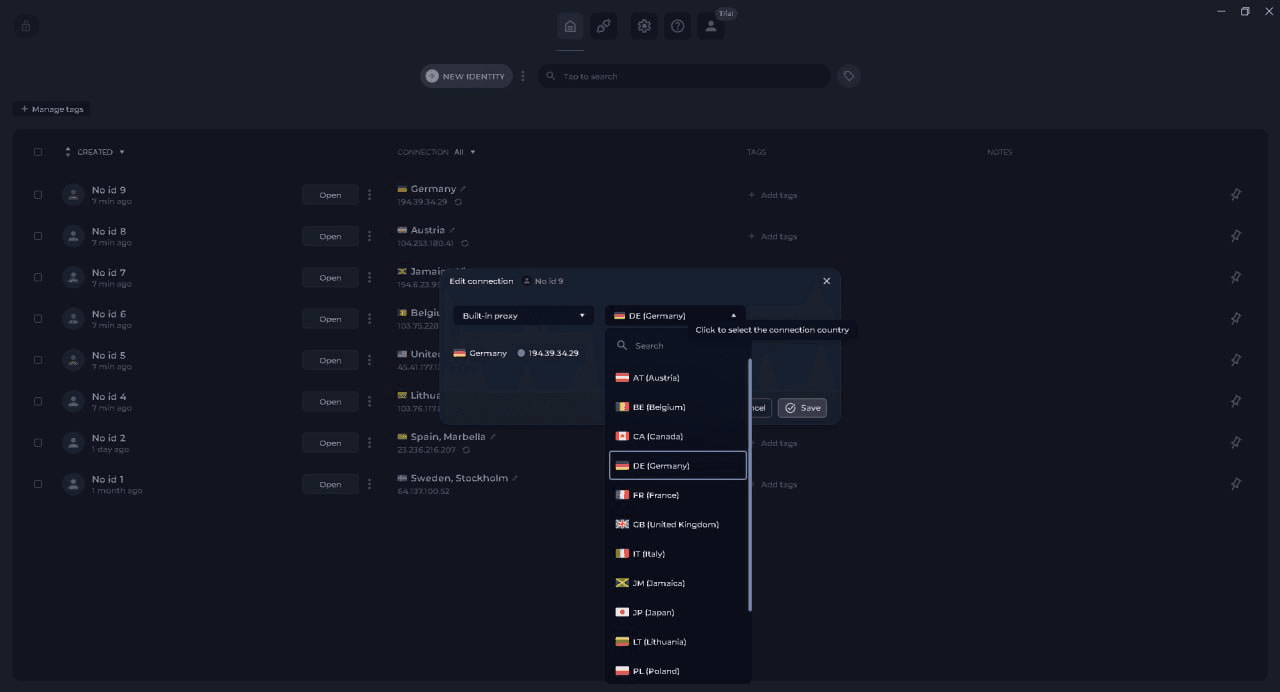The height and width of the screenshot is (692, 1280).
Task: Click the lock icon in top-left corner
Action: coord(26,26)
